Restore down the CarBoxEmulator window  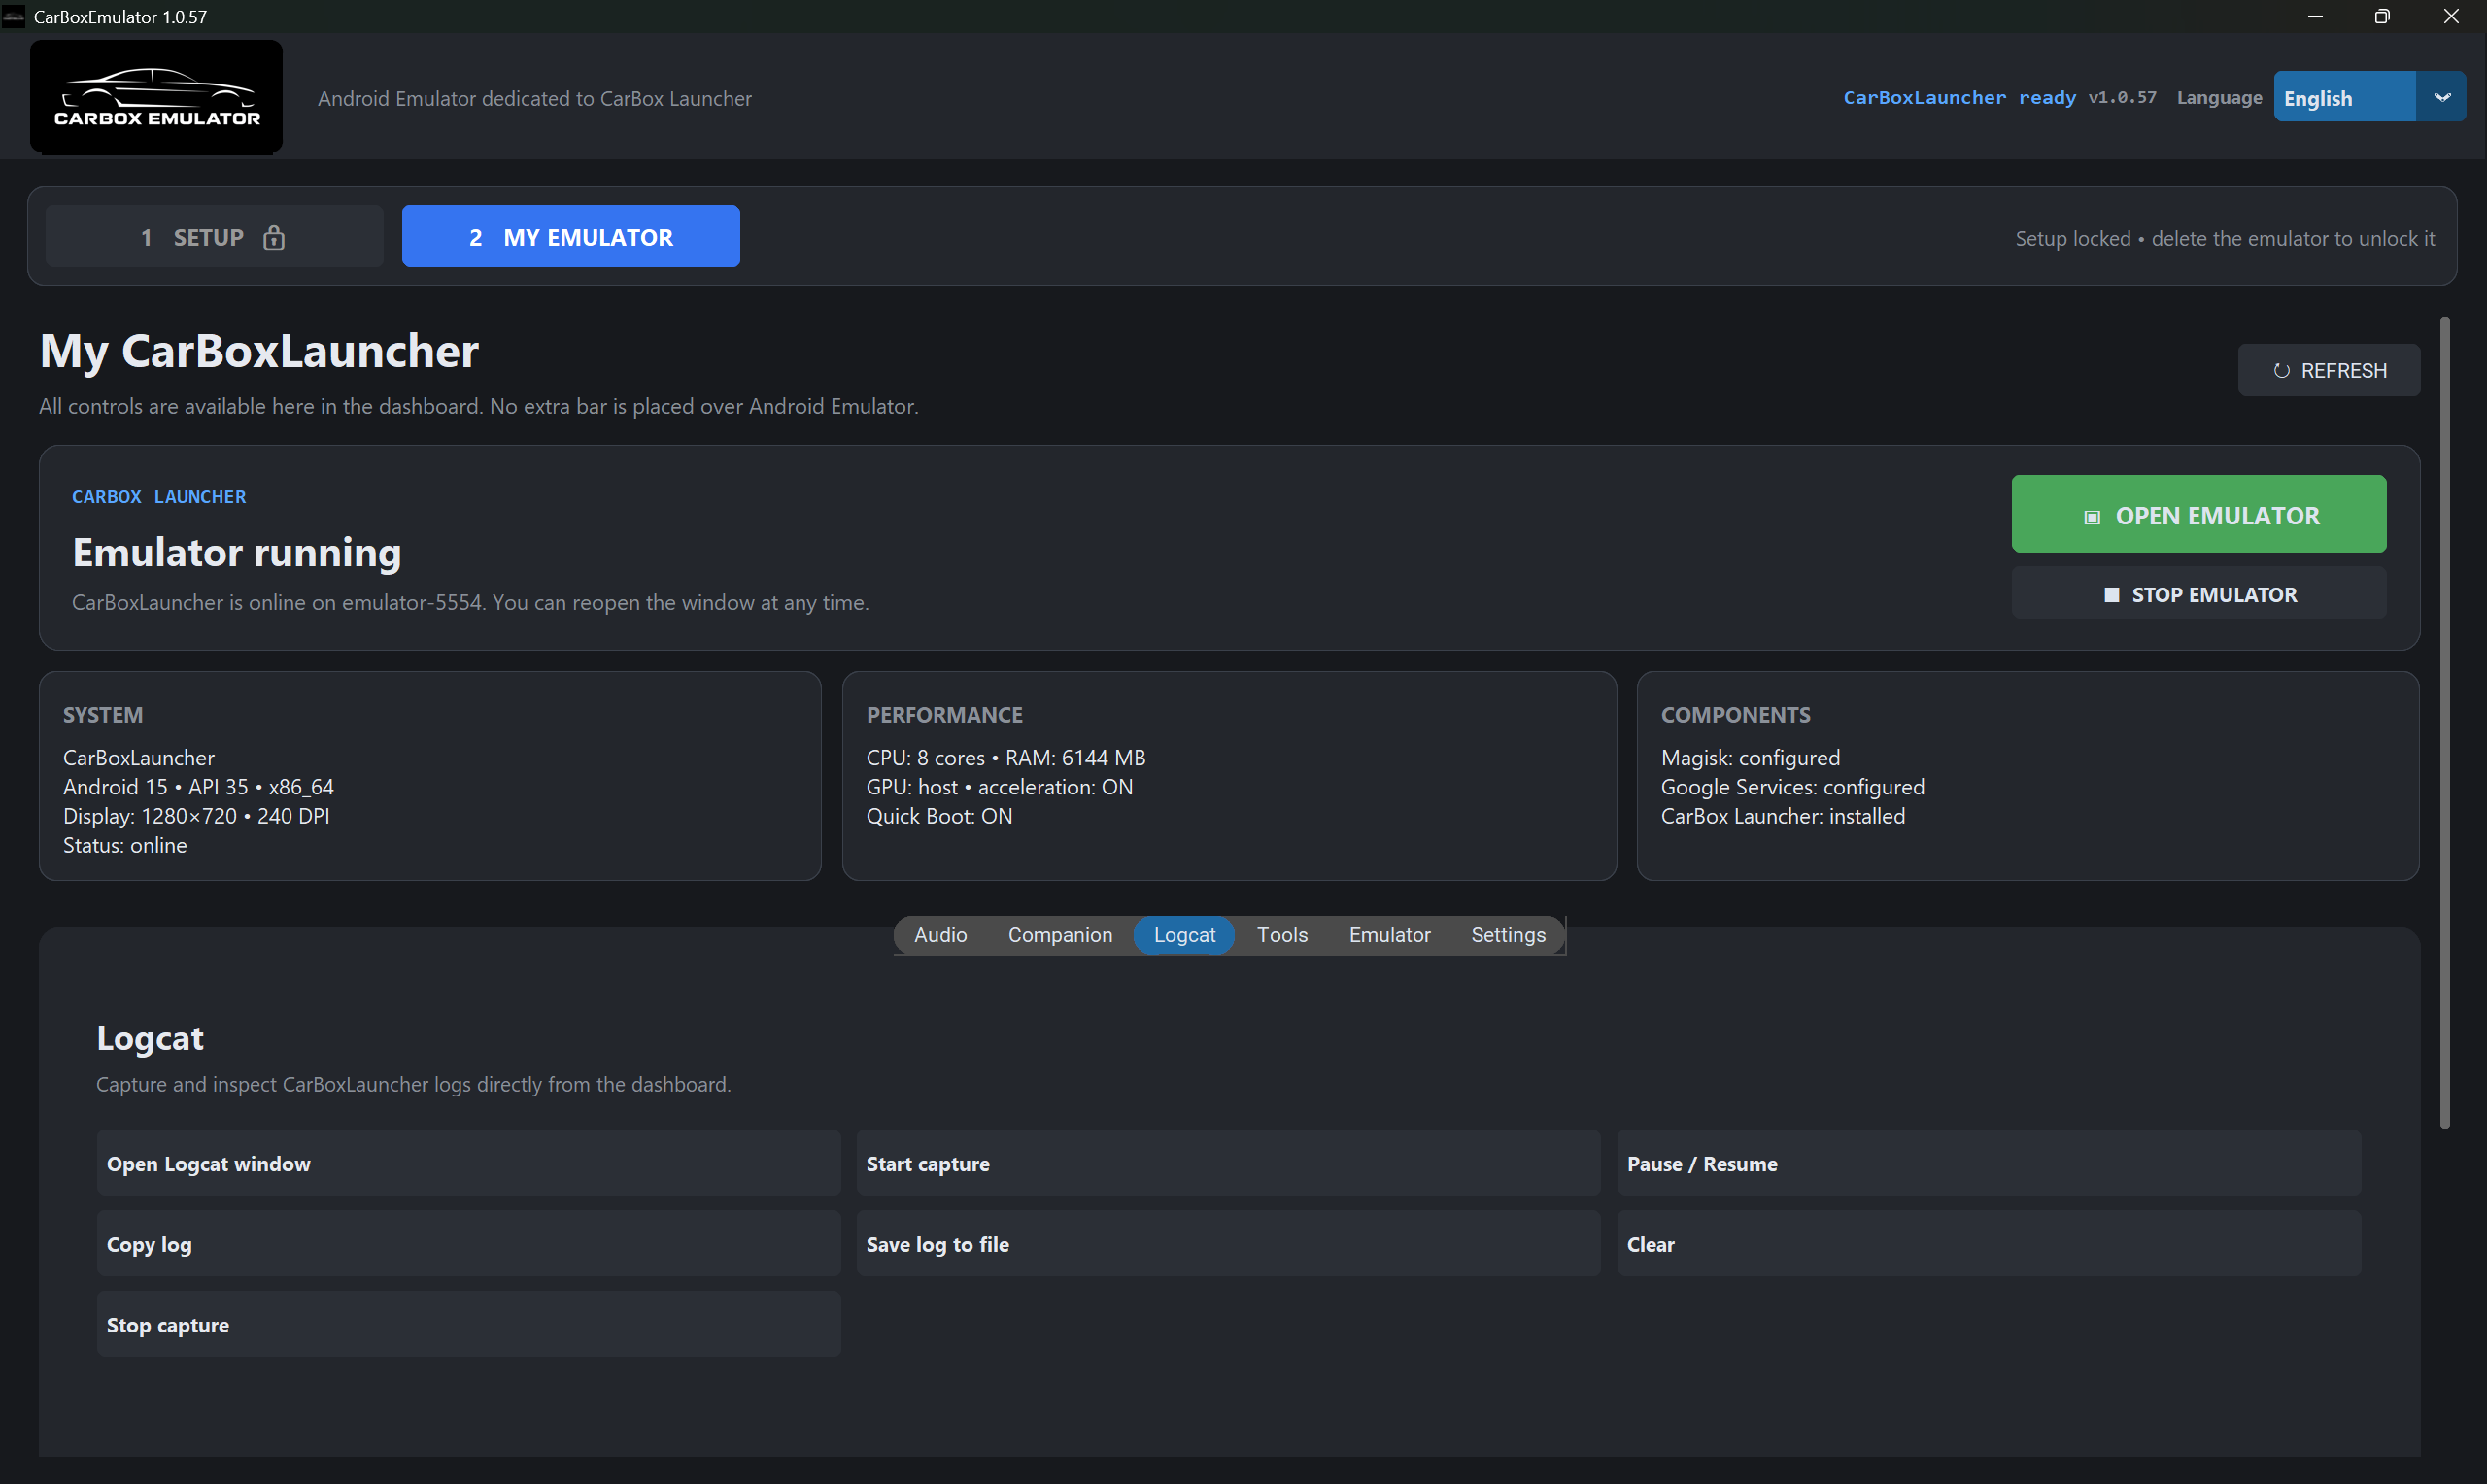pos(2382,16)
